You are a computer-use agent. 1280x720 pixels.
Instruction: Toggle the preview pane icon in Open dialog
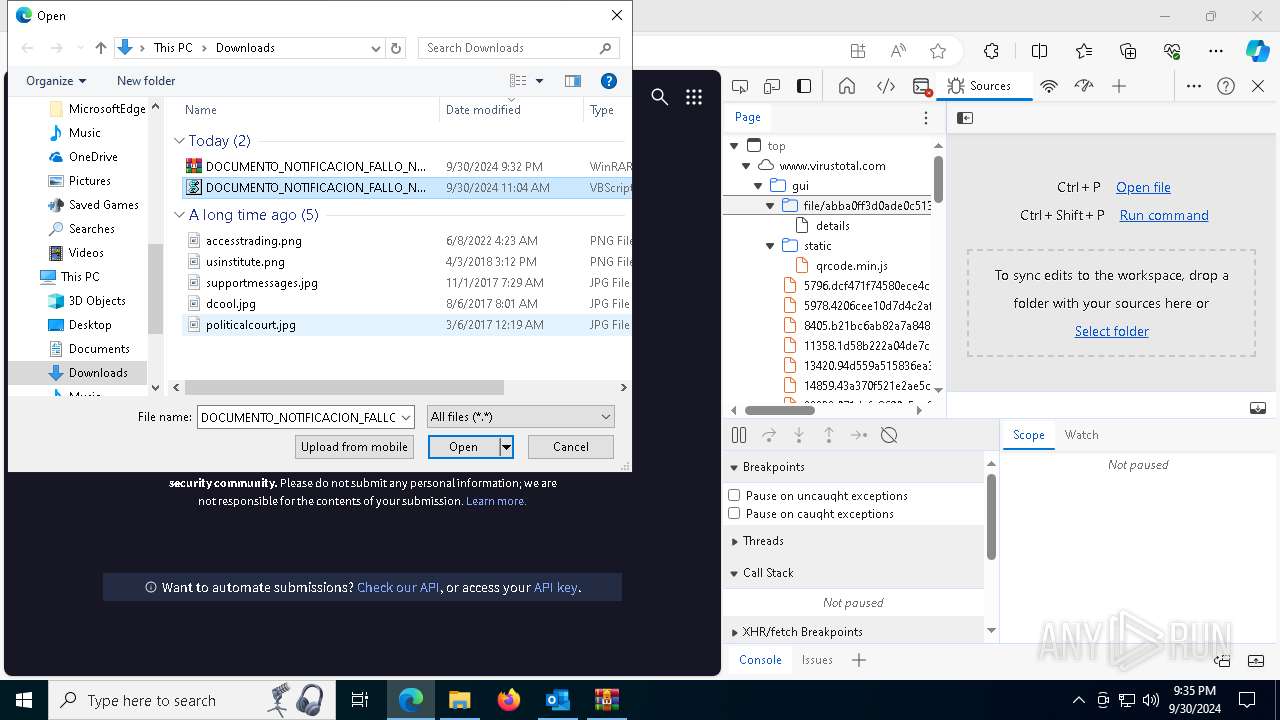[573, 81]
